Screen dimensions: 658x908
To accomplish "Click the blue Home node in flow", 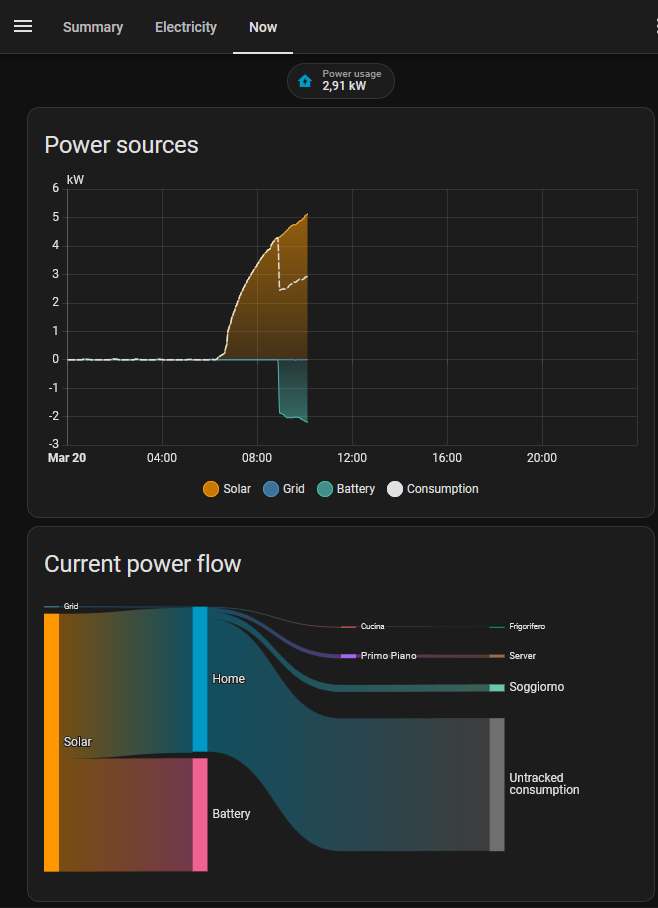I will point(200,679).
